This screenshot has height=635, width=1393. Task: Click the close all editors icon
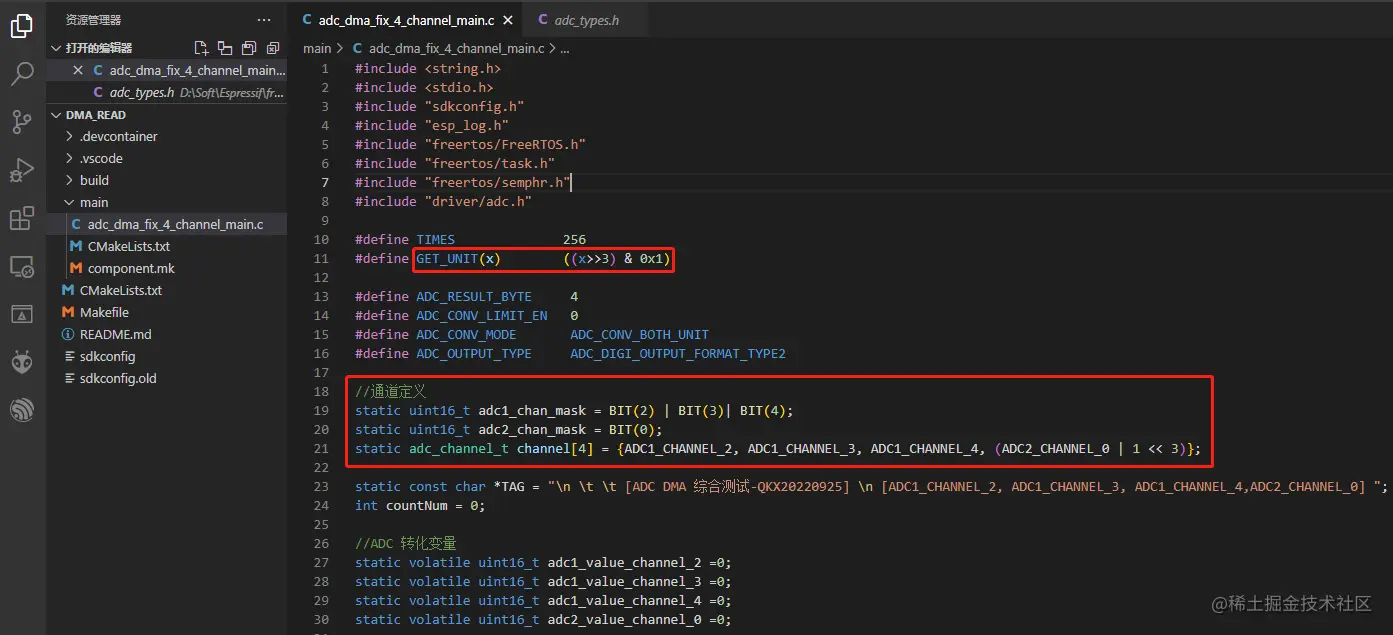coord(271,48)
